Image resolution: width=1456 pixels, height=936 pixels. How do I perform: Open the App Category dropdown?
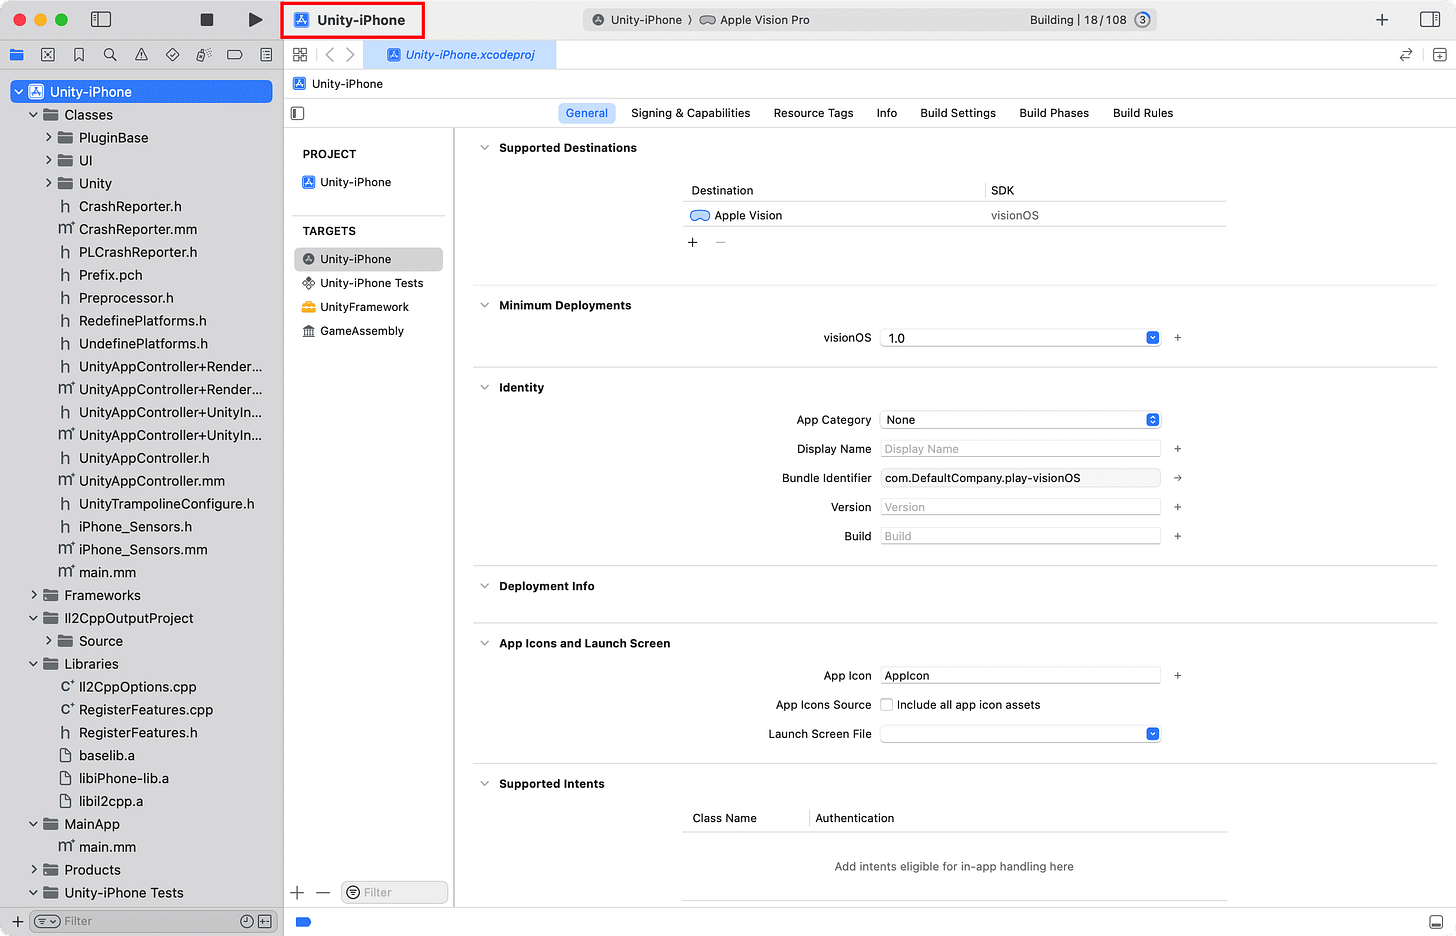pyautogui.click(x=1020, y=420)
